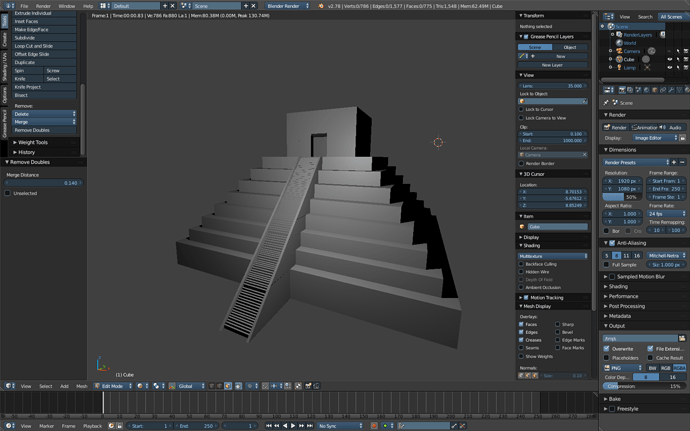Make Cube unselectable via cursor icon in outliner
This screenshot has height=431, width=690.
[x=678, y=59]
